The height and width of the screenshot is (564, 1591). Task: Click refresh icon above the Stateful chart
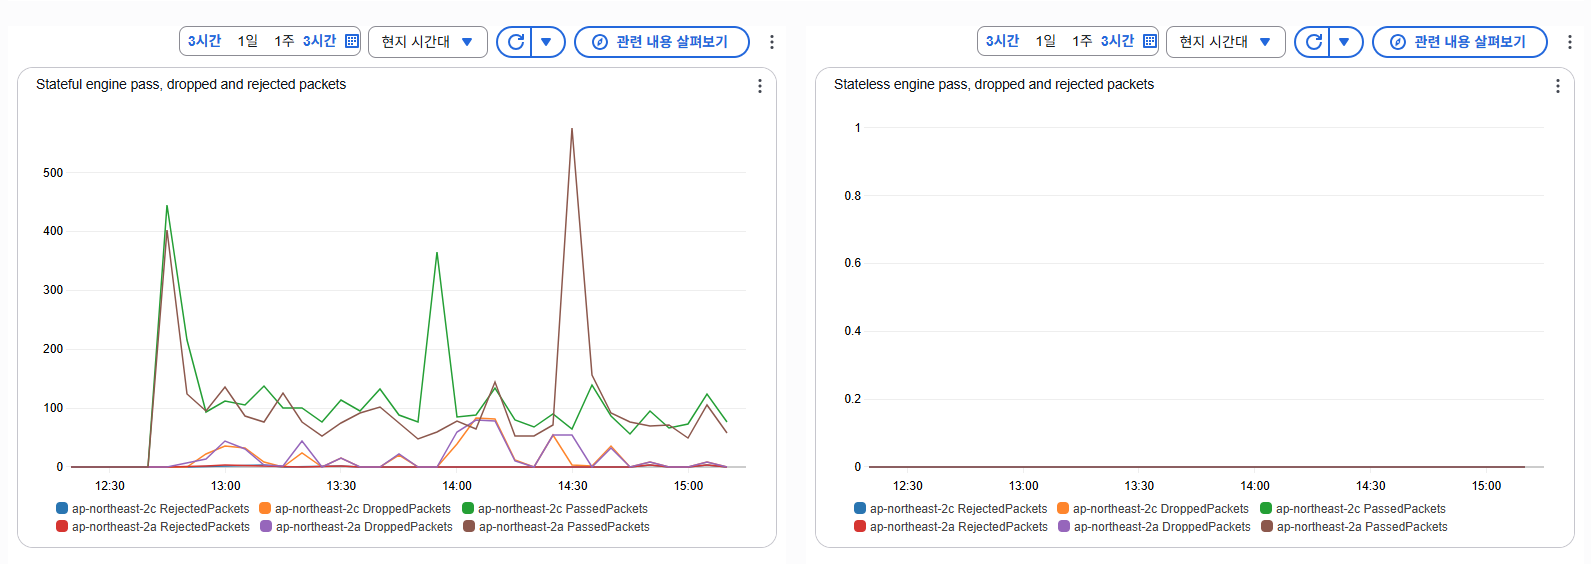(x=516, y=42)
